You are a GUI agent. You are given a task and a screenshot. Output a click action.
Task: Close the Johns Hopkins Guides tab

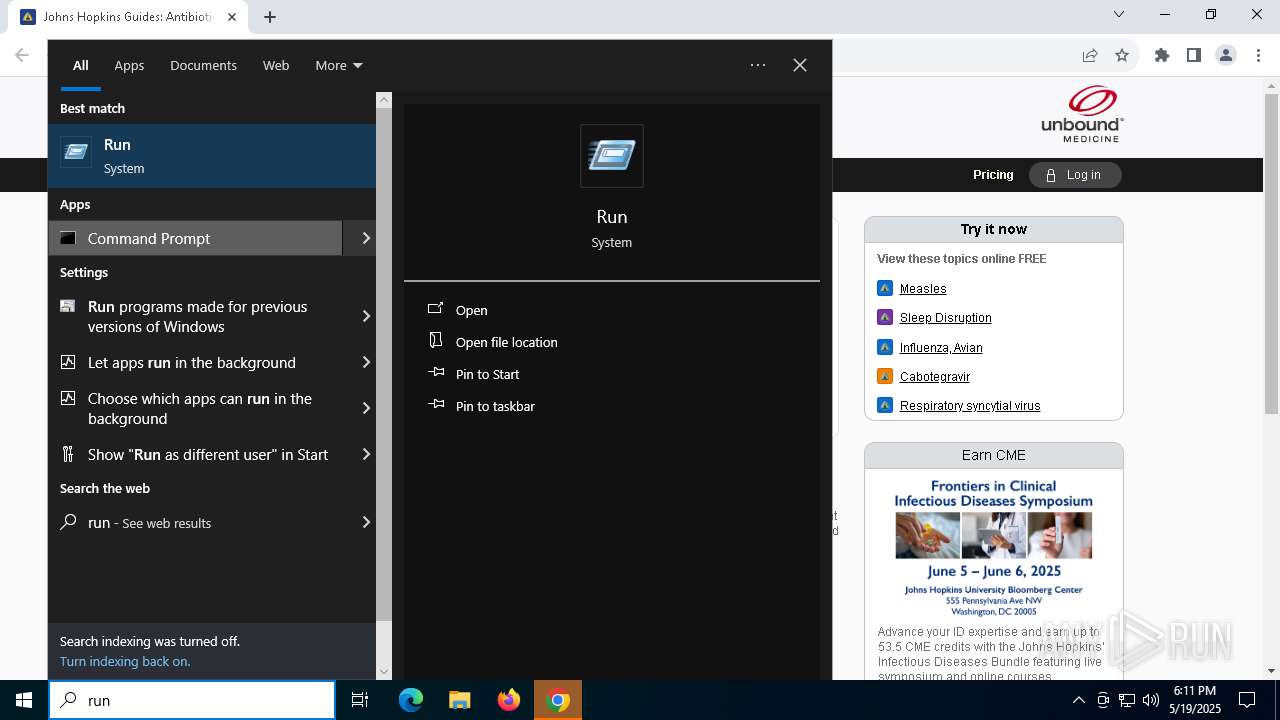pyautogui.click(x=232, y=17)
